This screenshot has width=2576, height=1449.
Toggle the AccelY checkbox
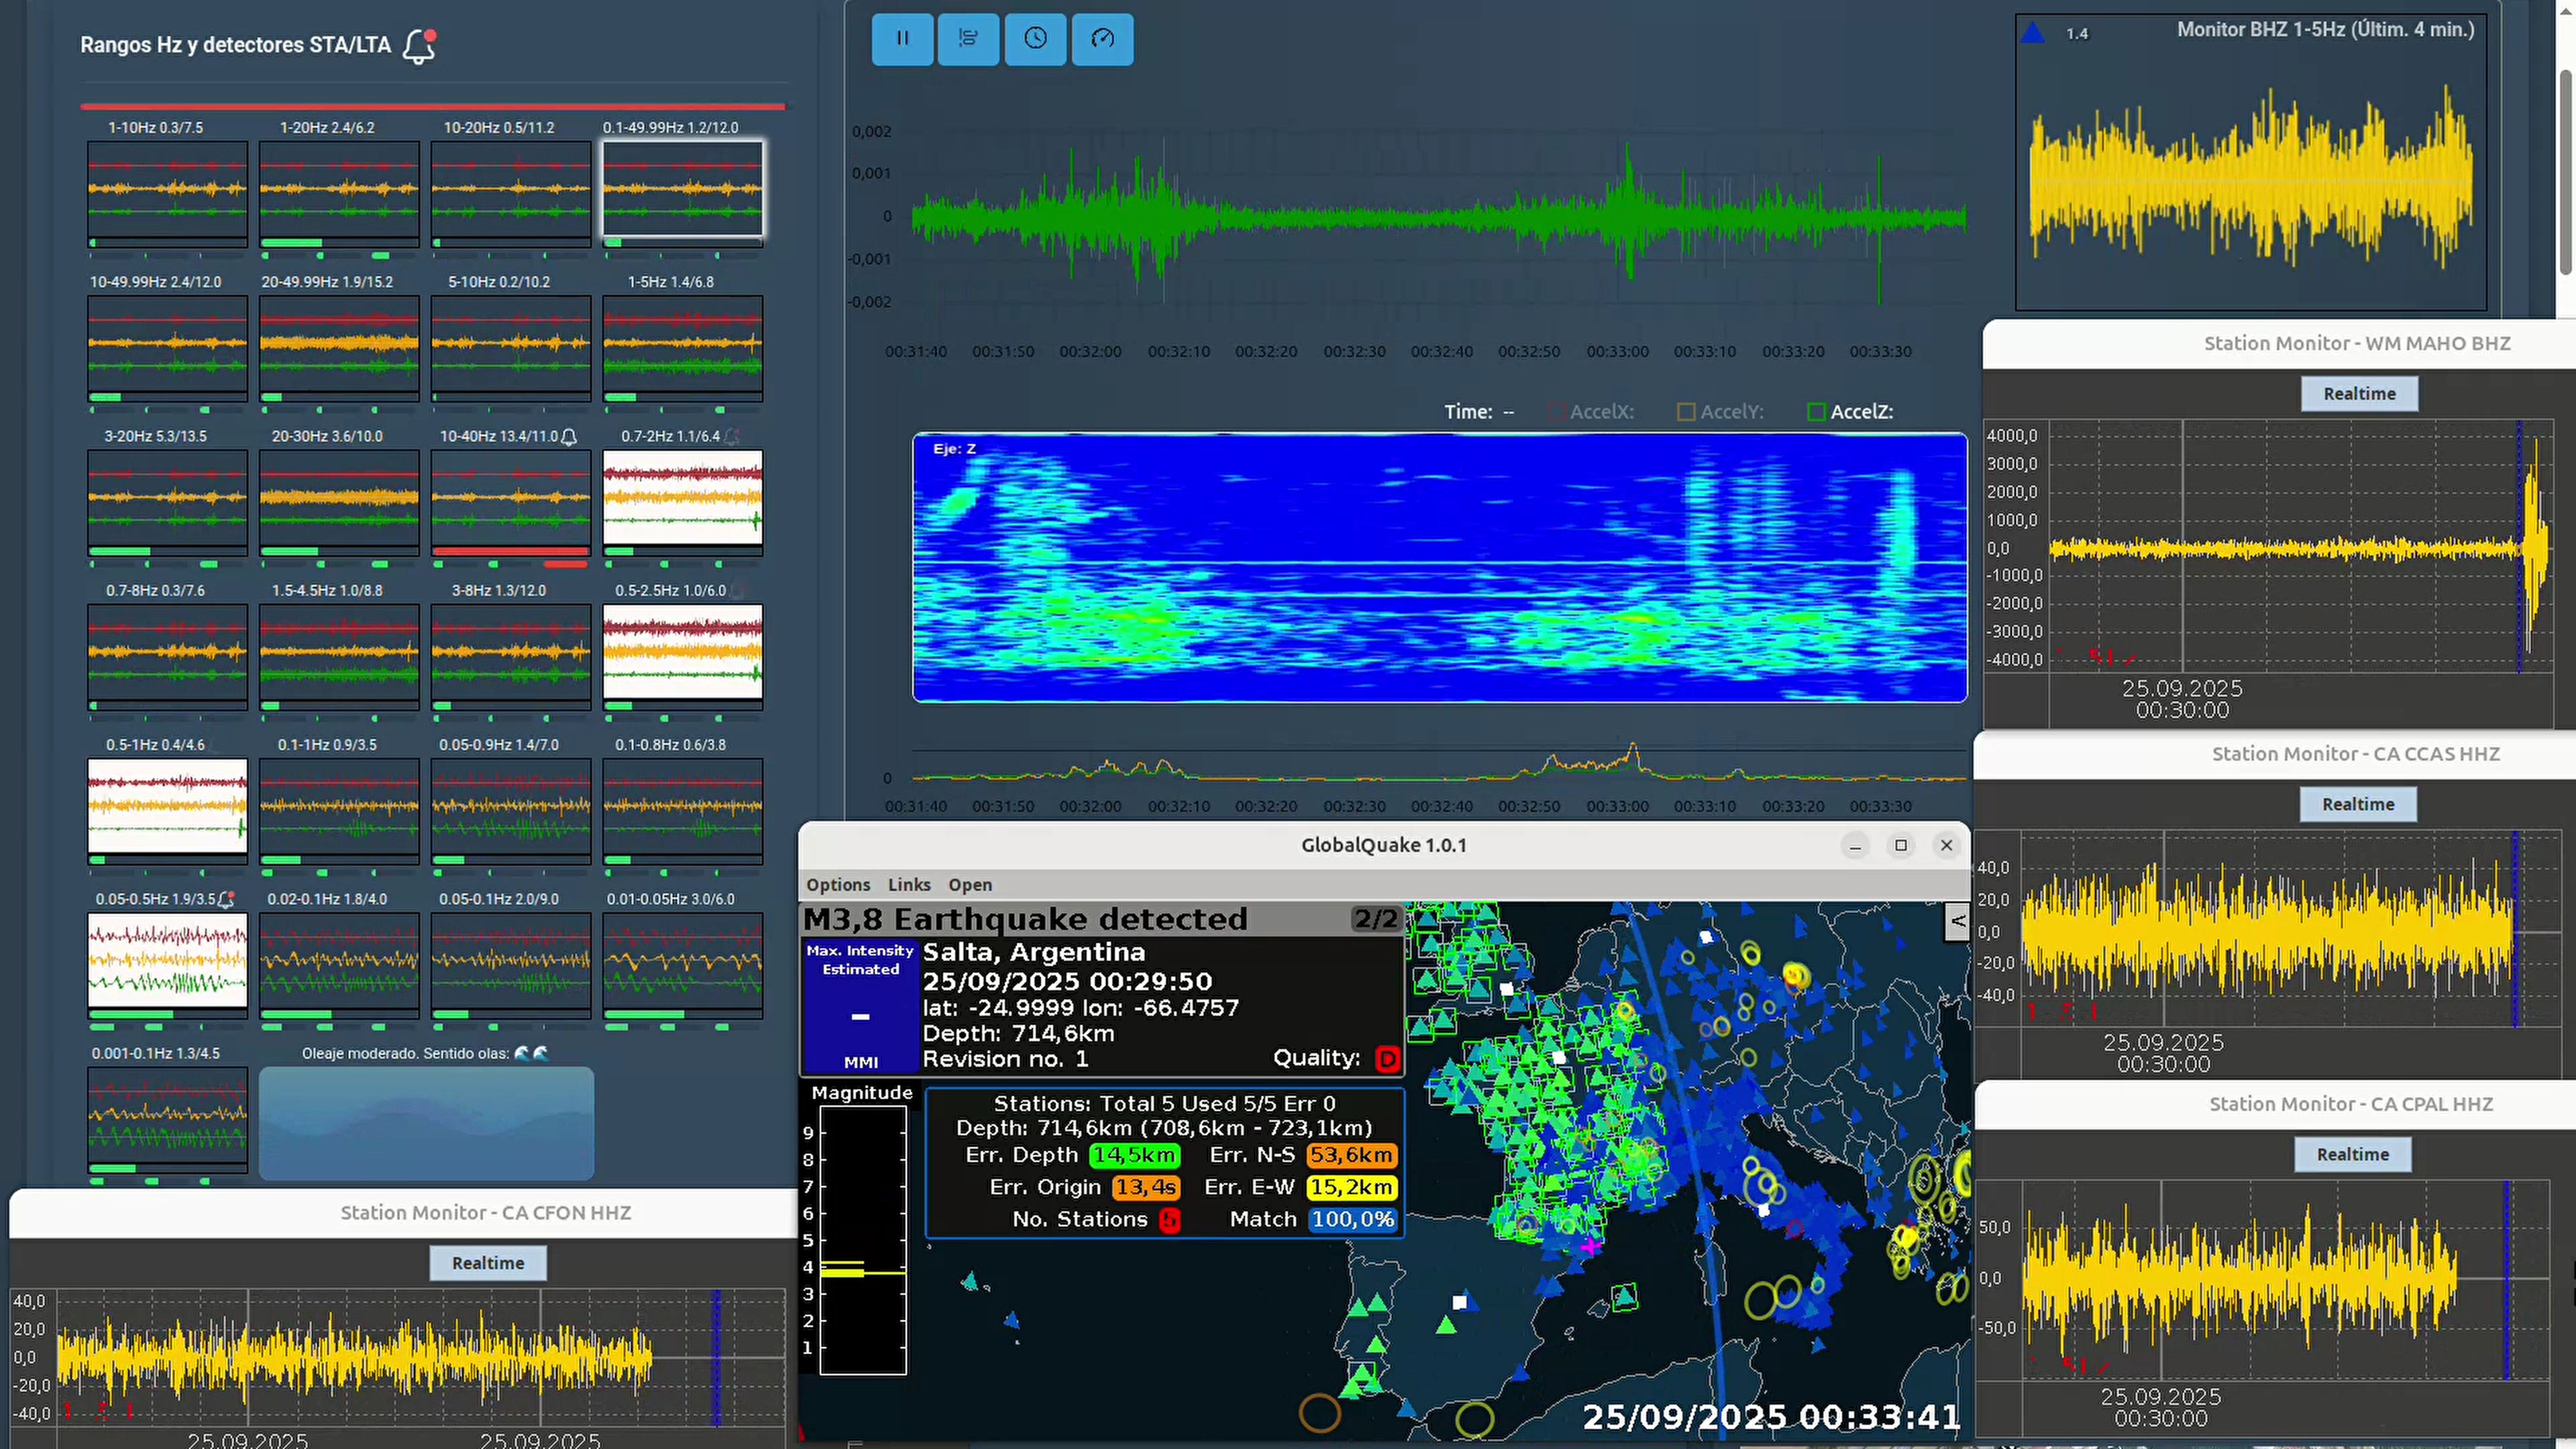tap(1686, 412)
